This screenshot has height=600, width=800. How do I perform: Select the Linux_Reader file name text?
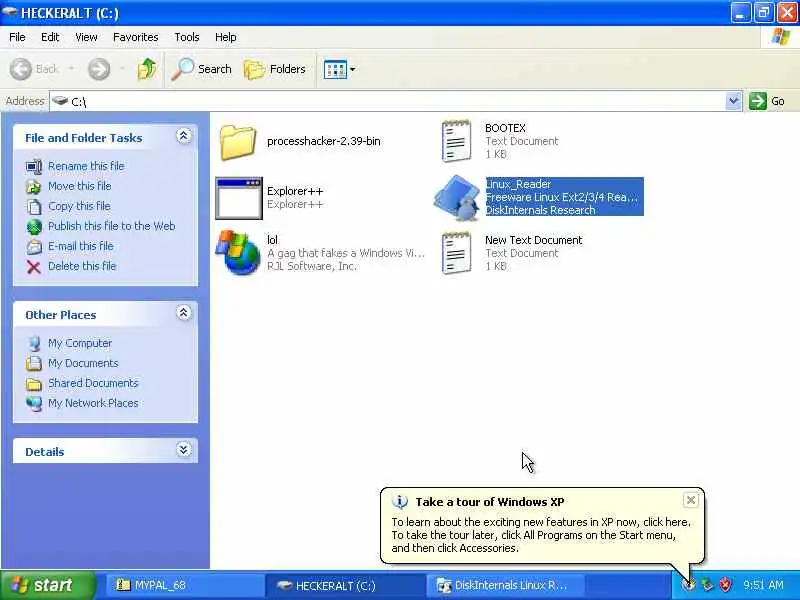point(518,184)
